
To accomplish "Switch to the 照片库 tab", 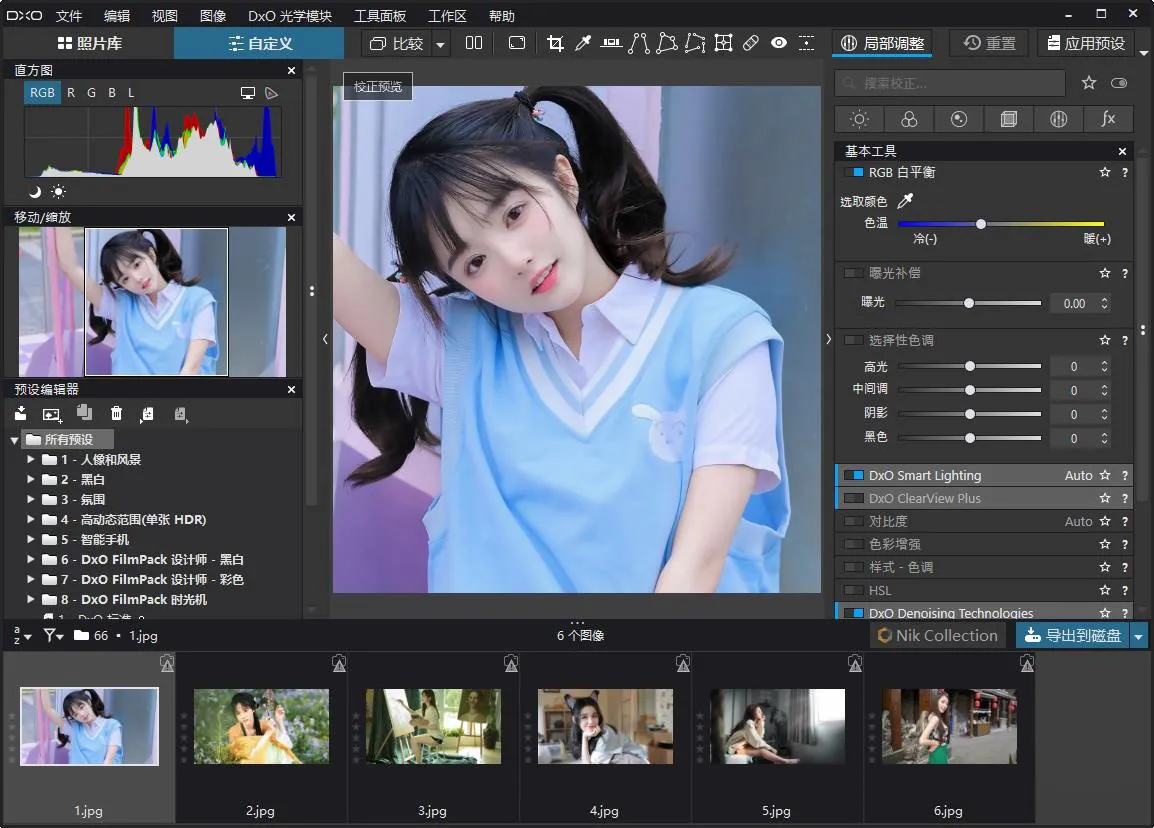I will [88, 43].
